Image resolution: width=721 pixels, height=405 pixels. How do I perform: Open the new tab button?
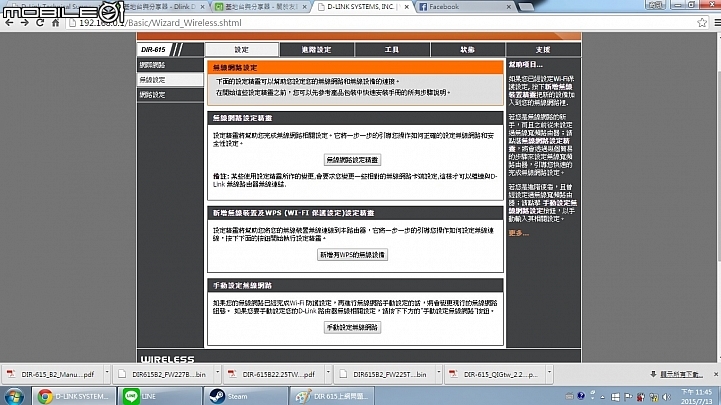coord(526,6)
